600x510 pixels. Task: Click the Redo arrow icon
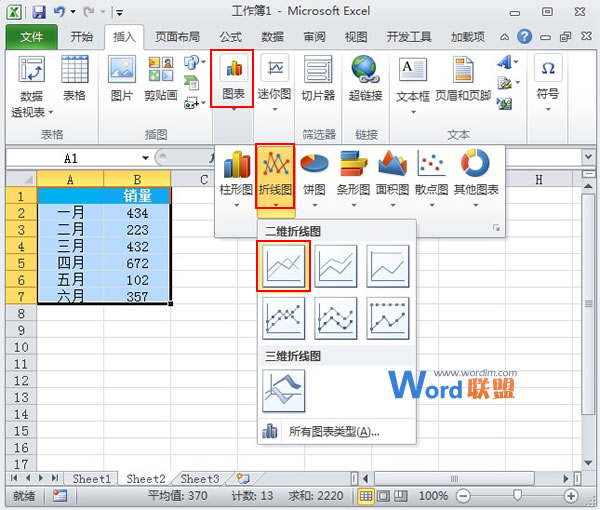(89, 12)
